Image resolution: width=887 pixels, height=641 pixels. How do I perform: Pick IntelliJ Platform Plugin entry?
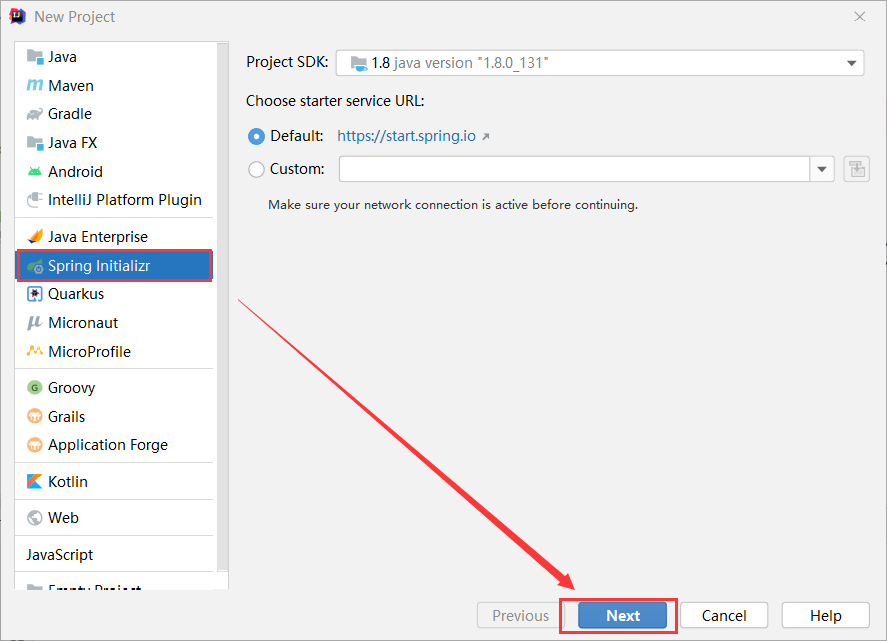pyautogui.click(x=114, y=200)
